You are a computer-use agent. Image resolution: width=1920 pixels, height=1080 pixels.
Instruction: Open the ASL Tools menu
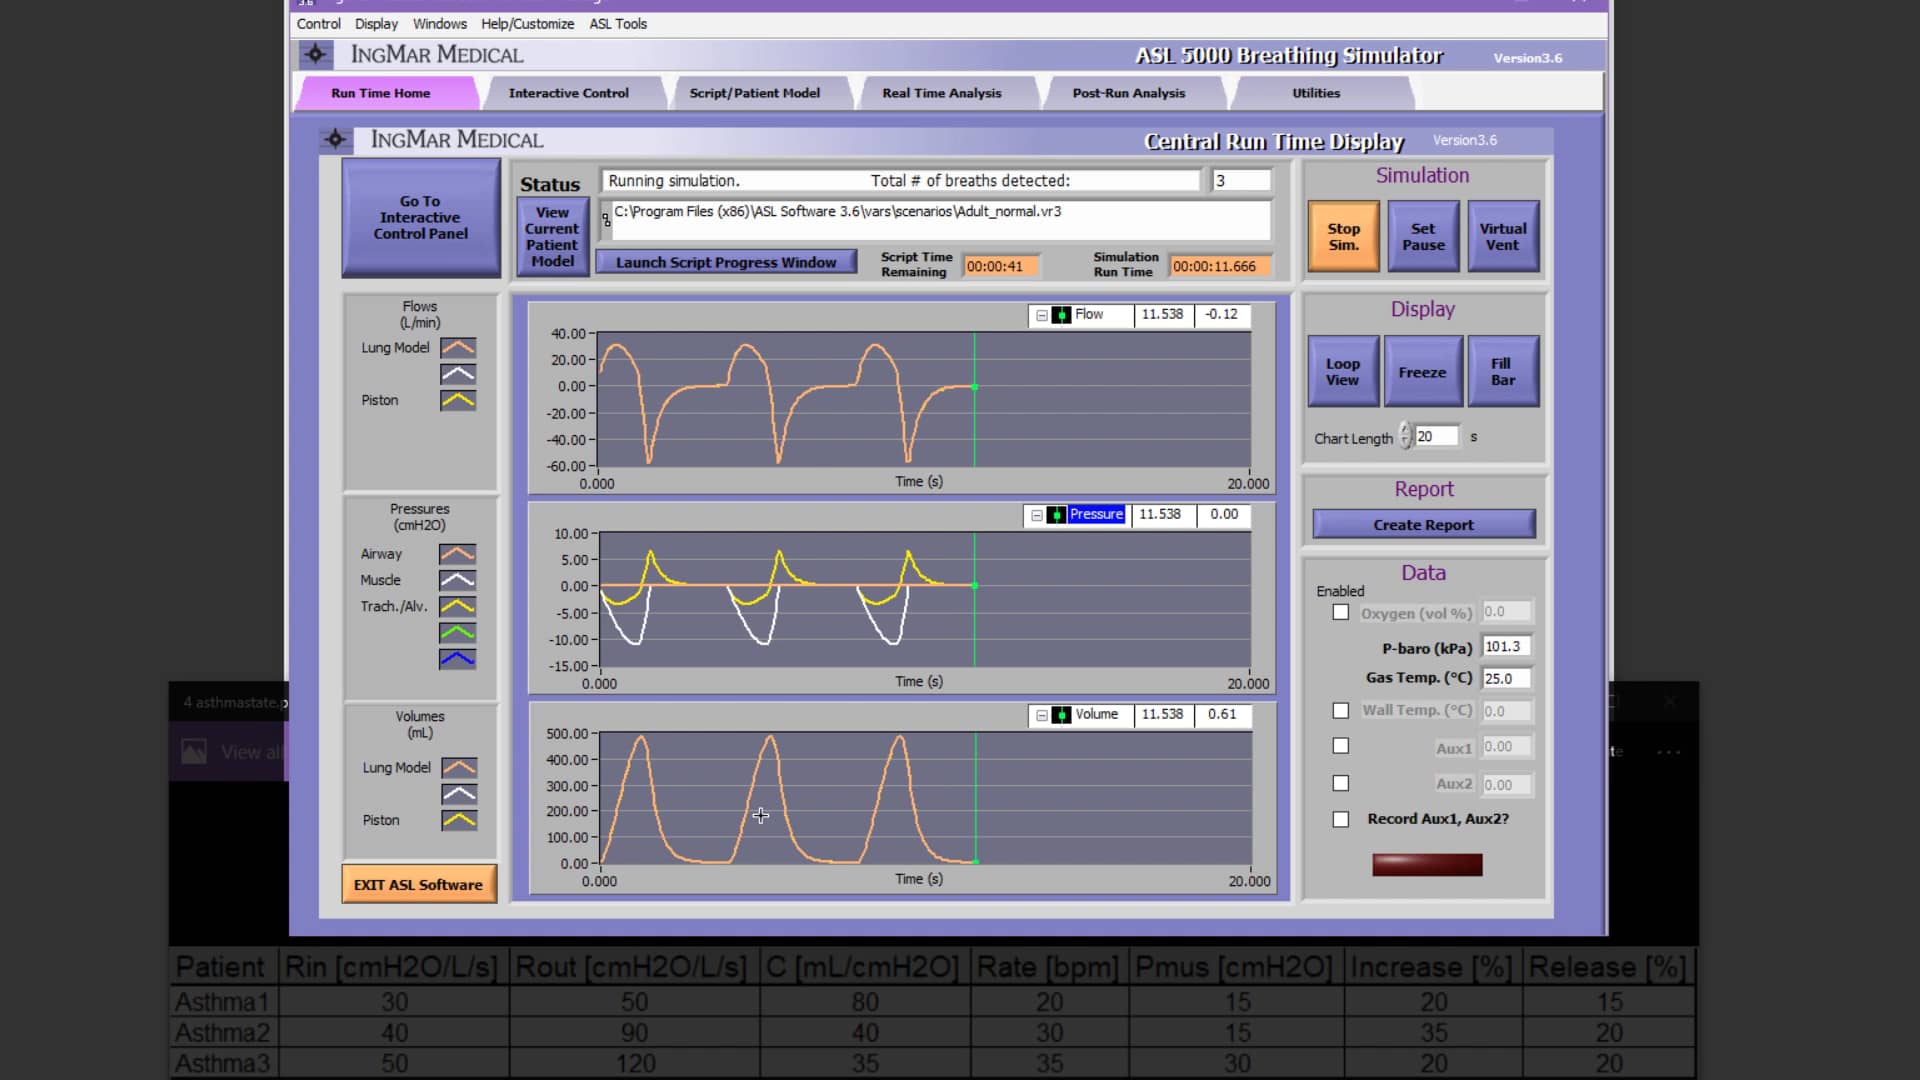(x=617, y=24)
